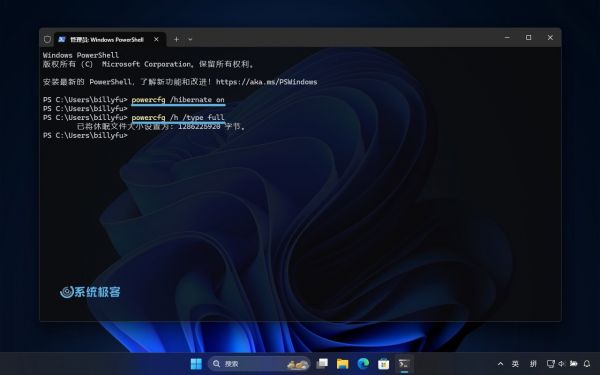Image resolution: width=600 pixels, height=375 pixels.
Task: Launch File Explorer from the taskbar
Action: (342, 364)
